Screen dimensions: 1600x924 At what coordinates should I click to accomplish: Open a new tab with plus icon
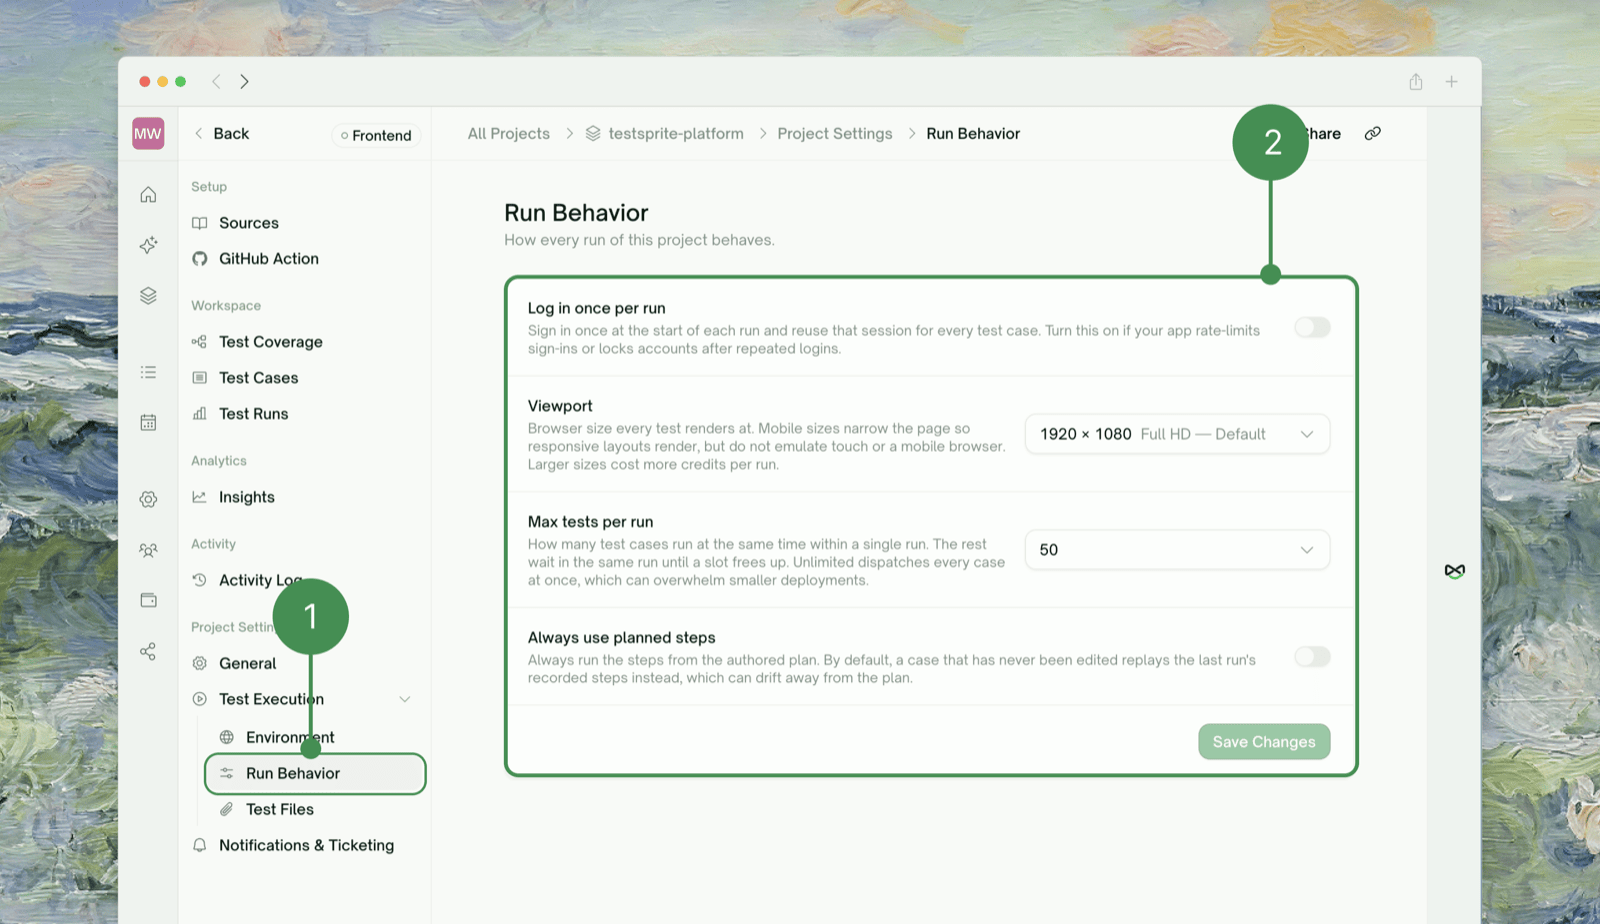1451,82
